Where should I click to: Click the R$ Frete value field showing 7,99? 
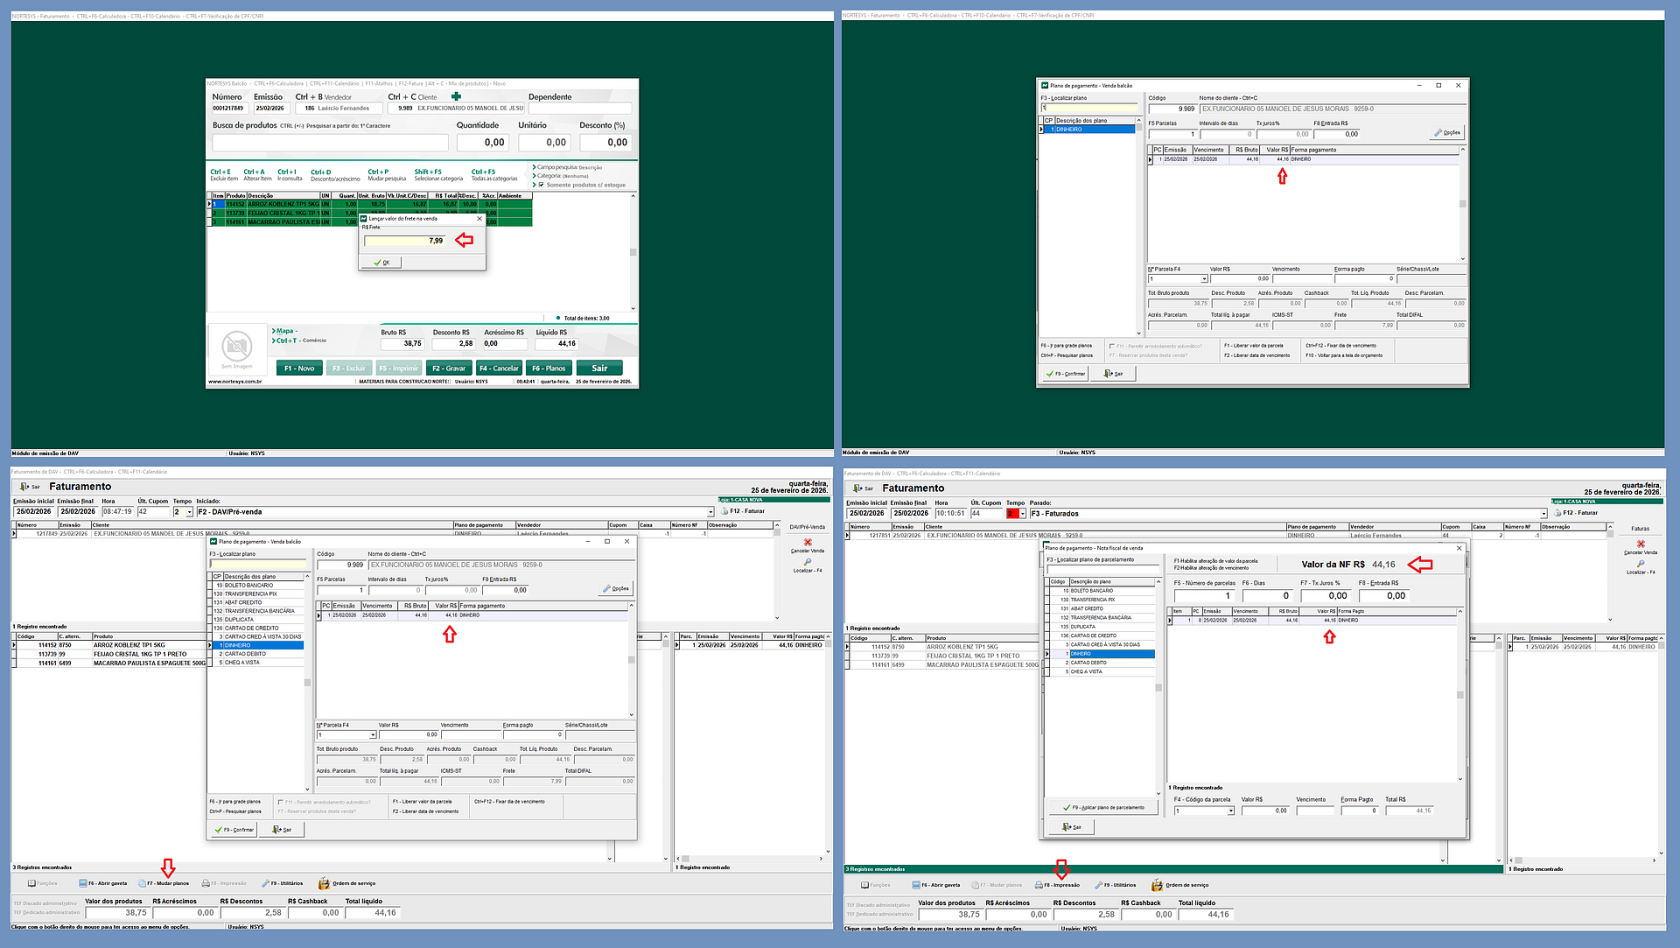pyautogui.click(x=405, y=241)
